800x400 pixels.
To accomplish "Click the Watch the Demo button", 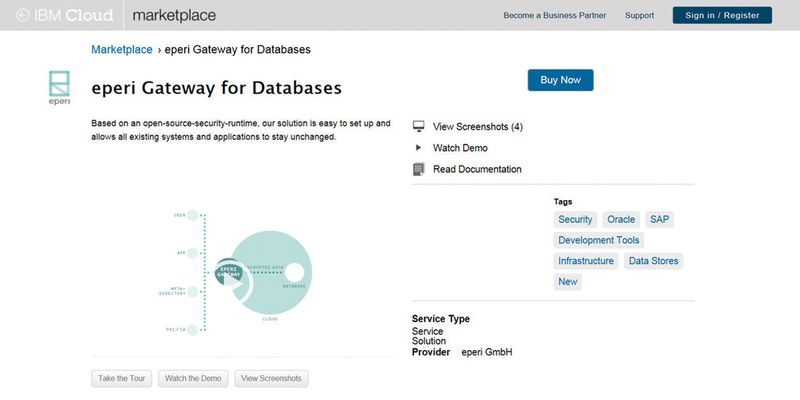I will click(x=193, y=379).
